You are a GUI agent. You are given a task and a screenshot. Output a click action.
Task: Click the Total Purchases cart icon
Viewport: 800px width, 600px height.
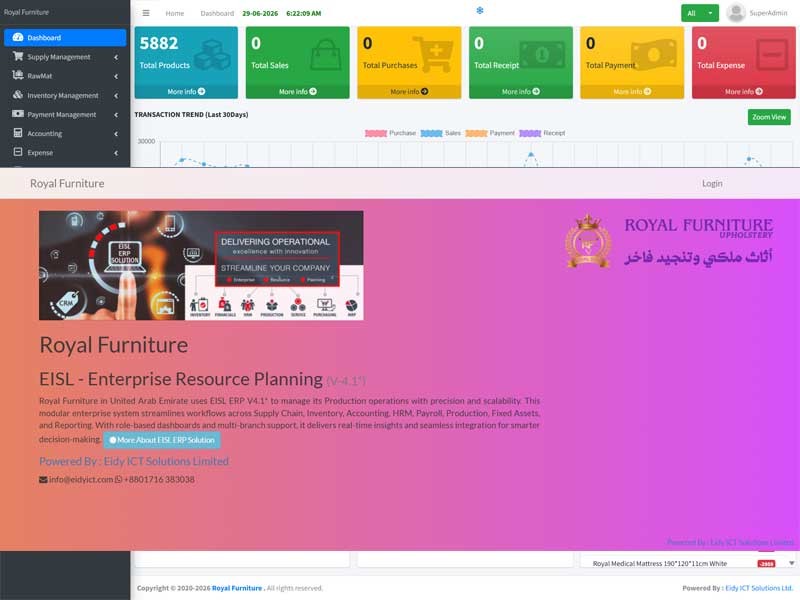pos(434,54)
